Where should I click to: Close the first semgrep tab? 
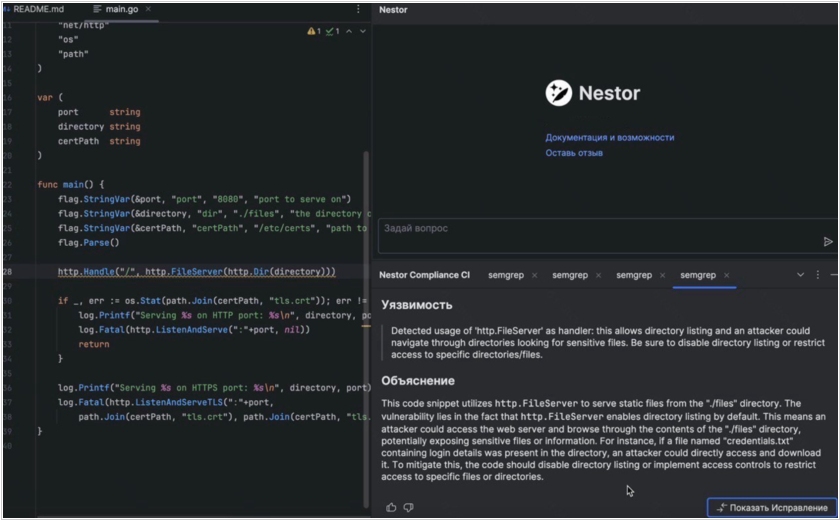click(x=534, y=275)
